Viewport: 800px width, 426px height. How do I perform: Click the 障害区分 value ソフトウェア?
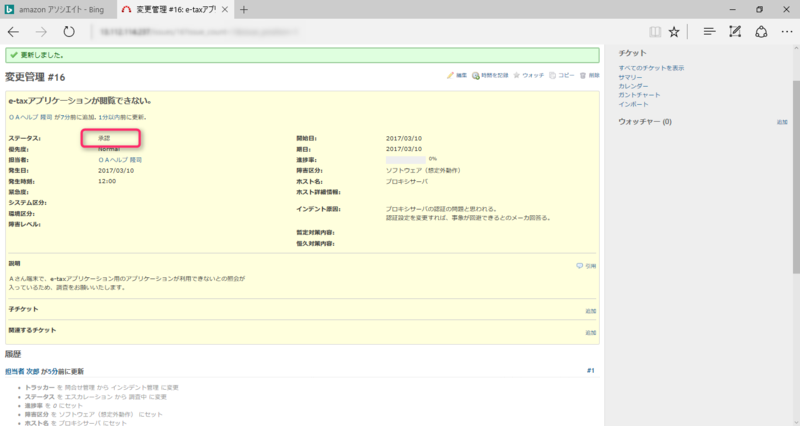(x=423, y=170)
